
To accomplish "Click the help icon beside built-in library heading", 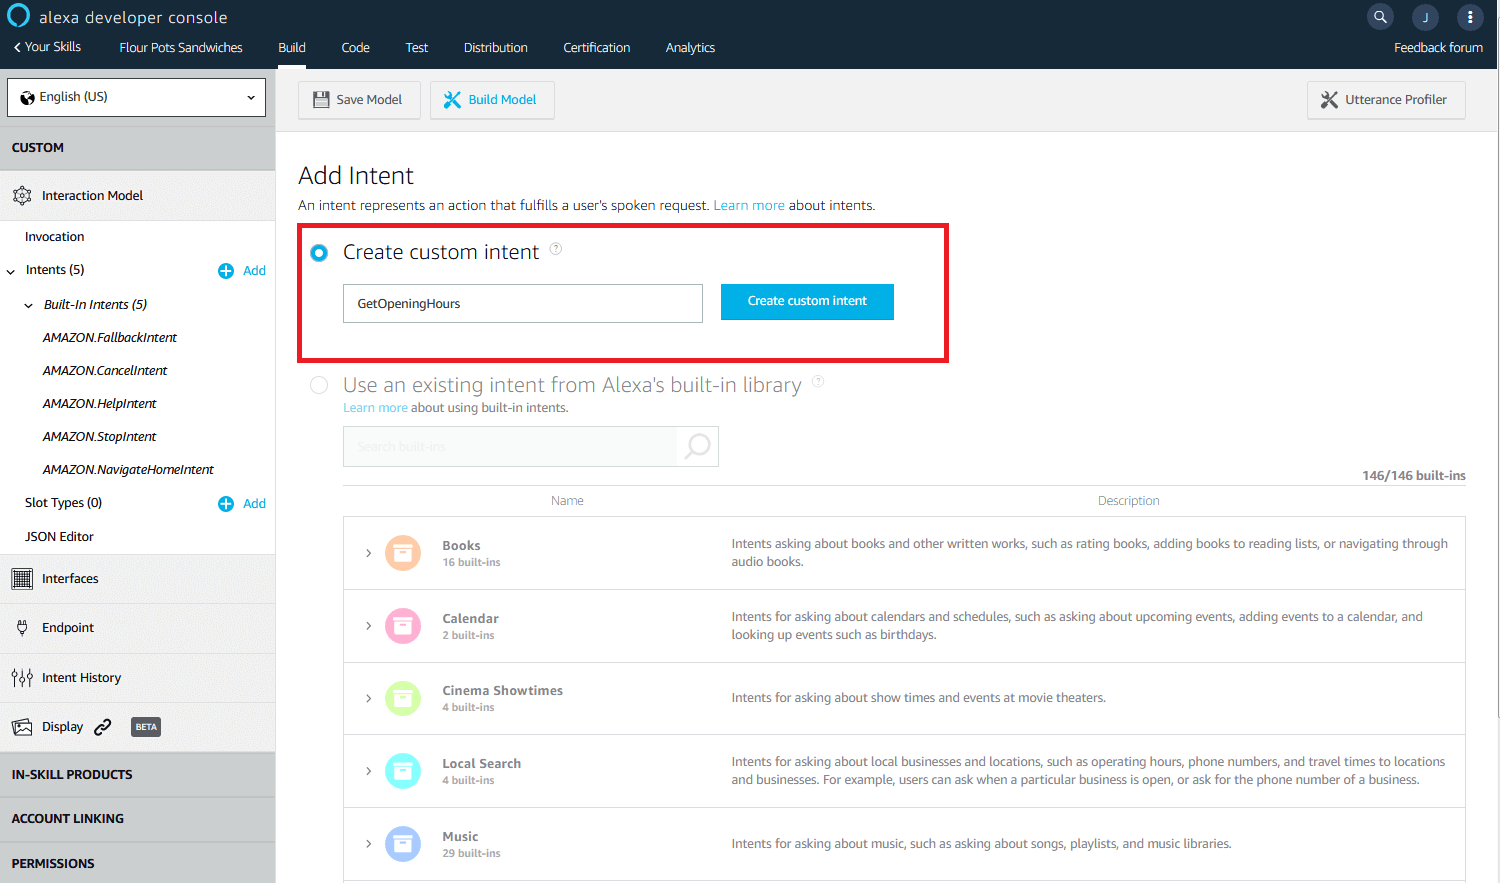I will (x=818, y=381).
